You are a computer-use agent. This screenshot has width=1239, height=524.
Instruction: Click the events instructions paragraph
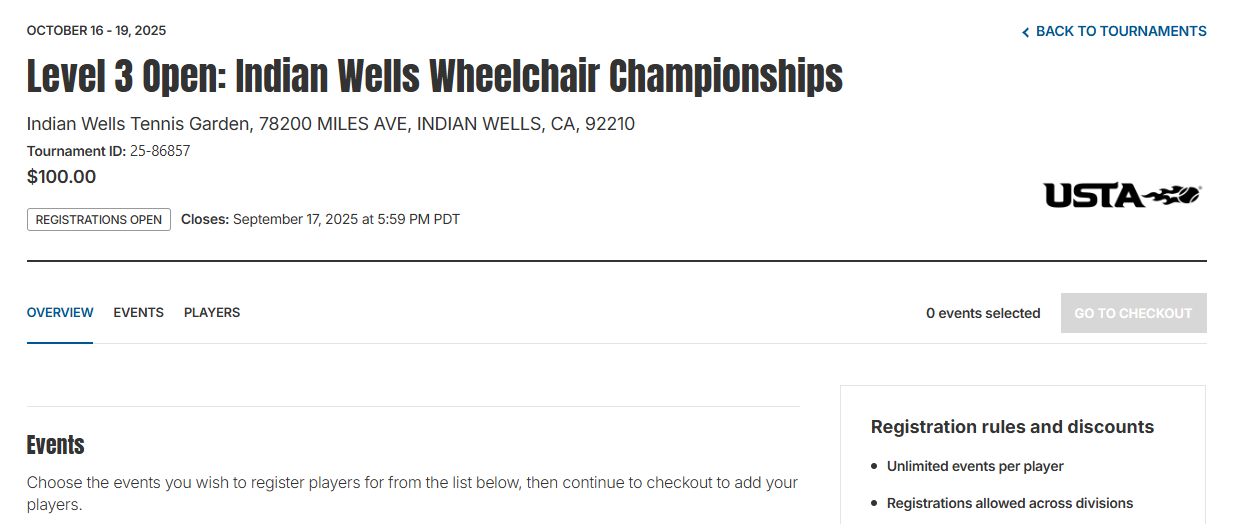pyautogui.click(x=412, y=493)
